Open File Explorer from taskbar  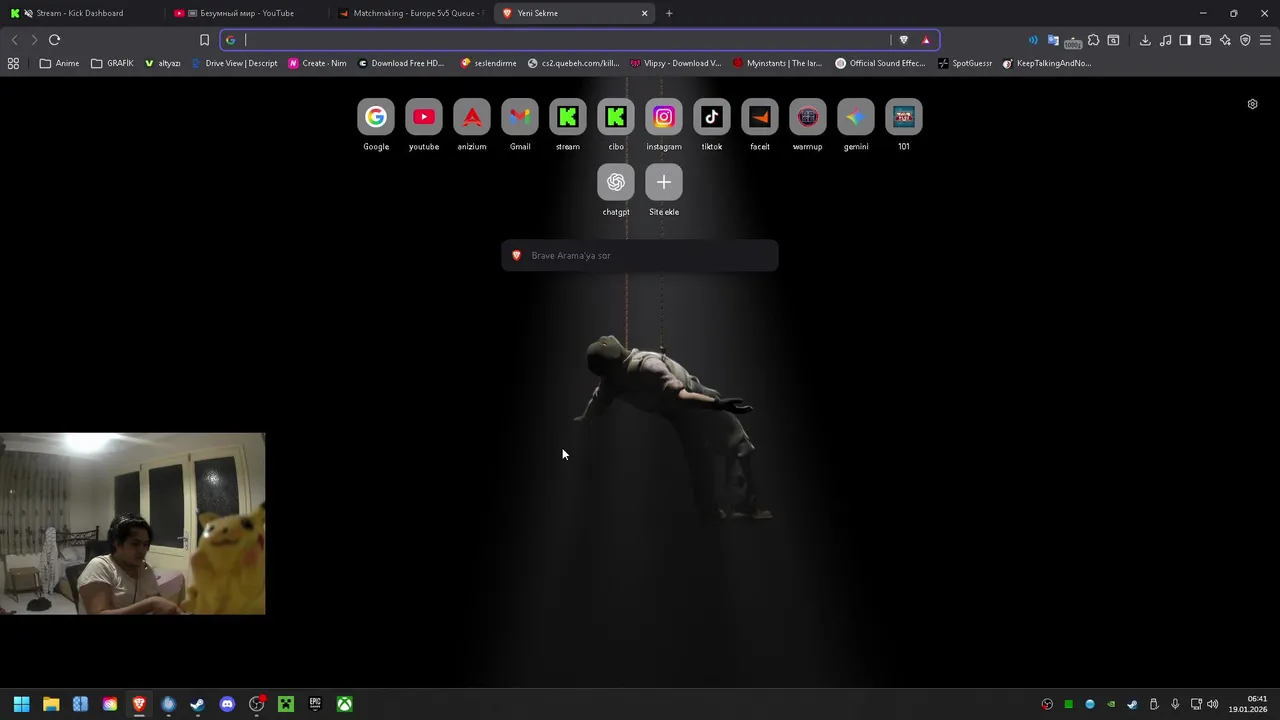tap(51, 704)
